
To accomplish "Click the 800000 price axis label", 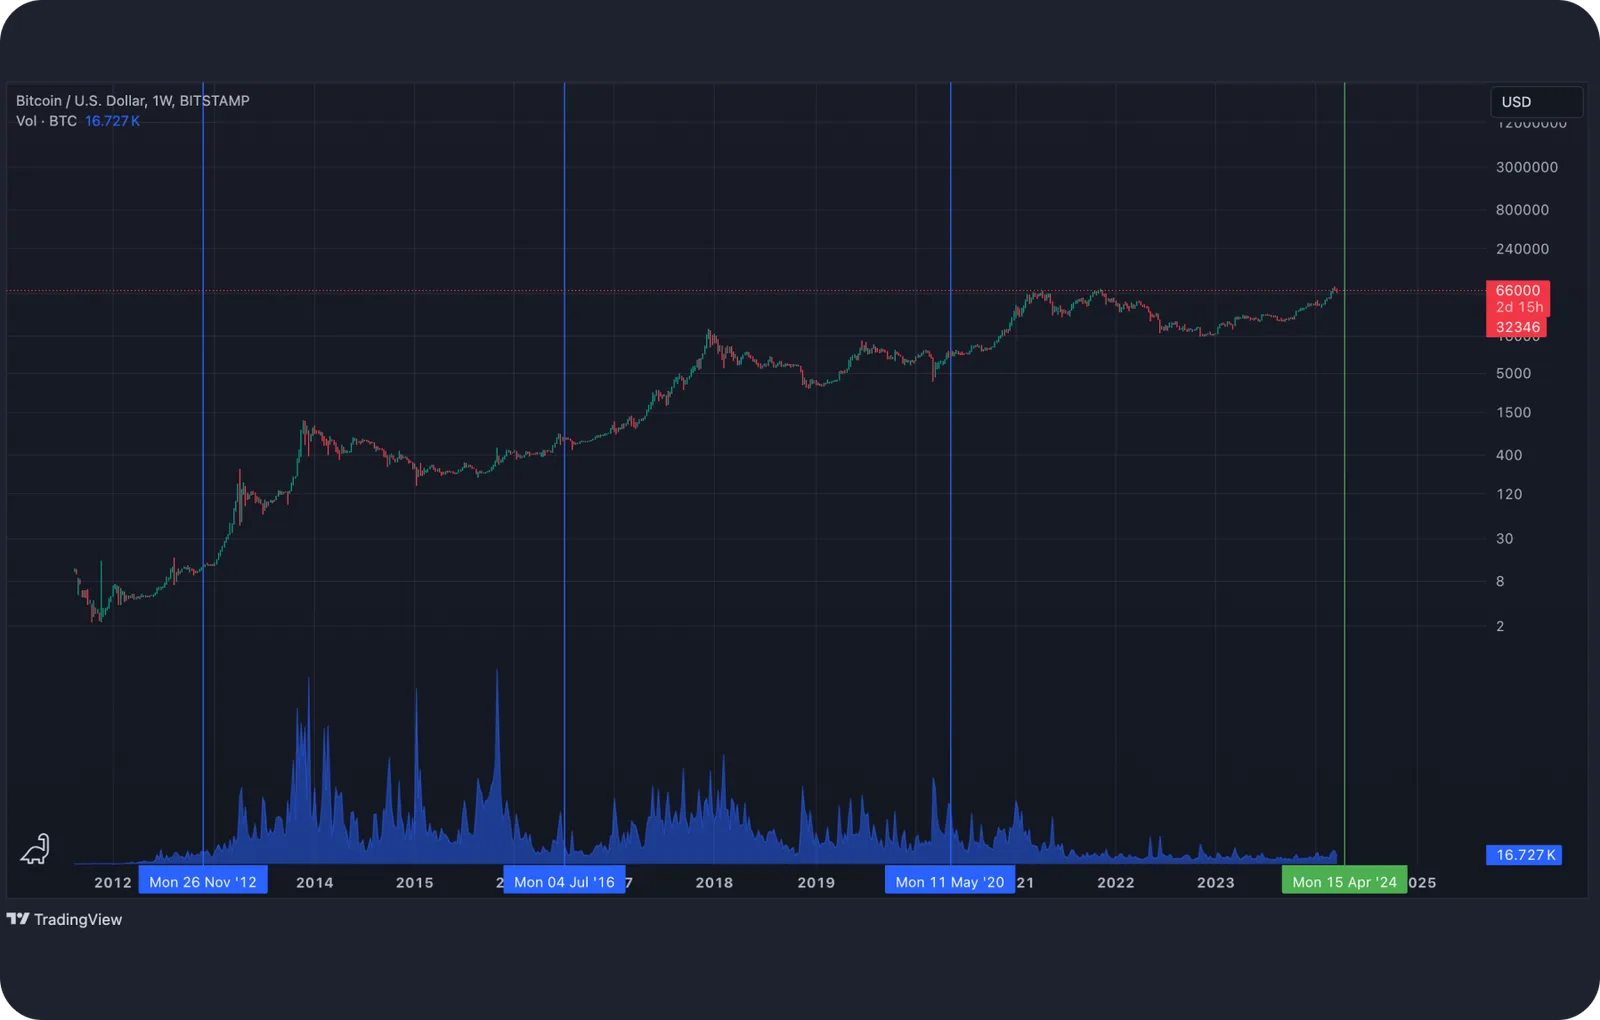I will pos(1522,210).
